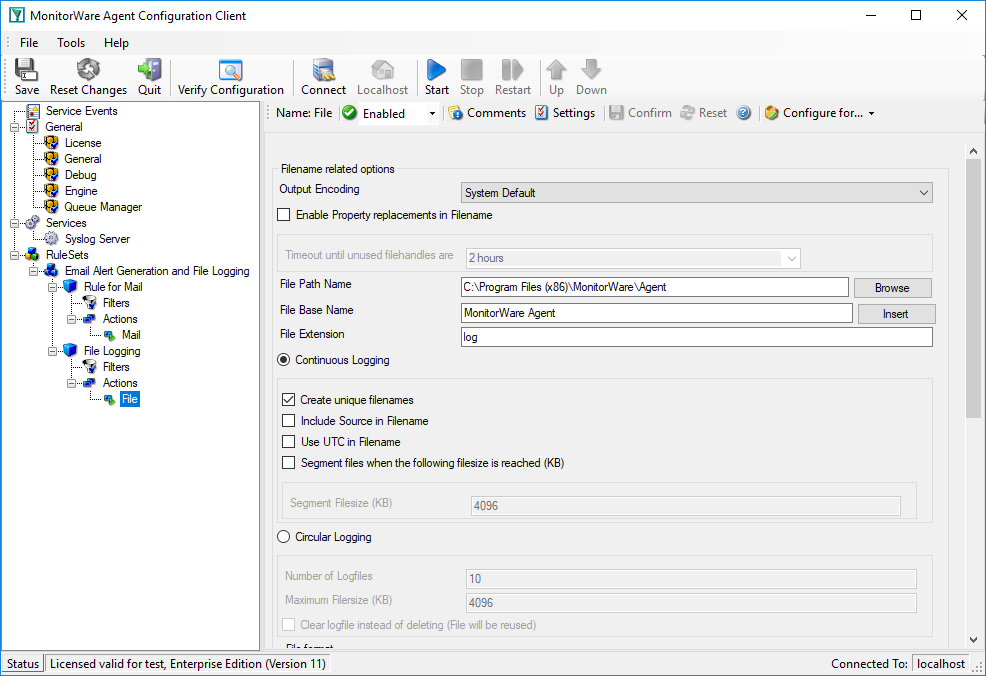Image resolution: width=986 pixels, height=676 pixels.
Task: Select Circular Logging radio button
Action: pos(284,537)
